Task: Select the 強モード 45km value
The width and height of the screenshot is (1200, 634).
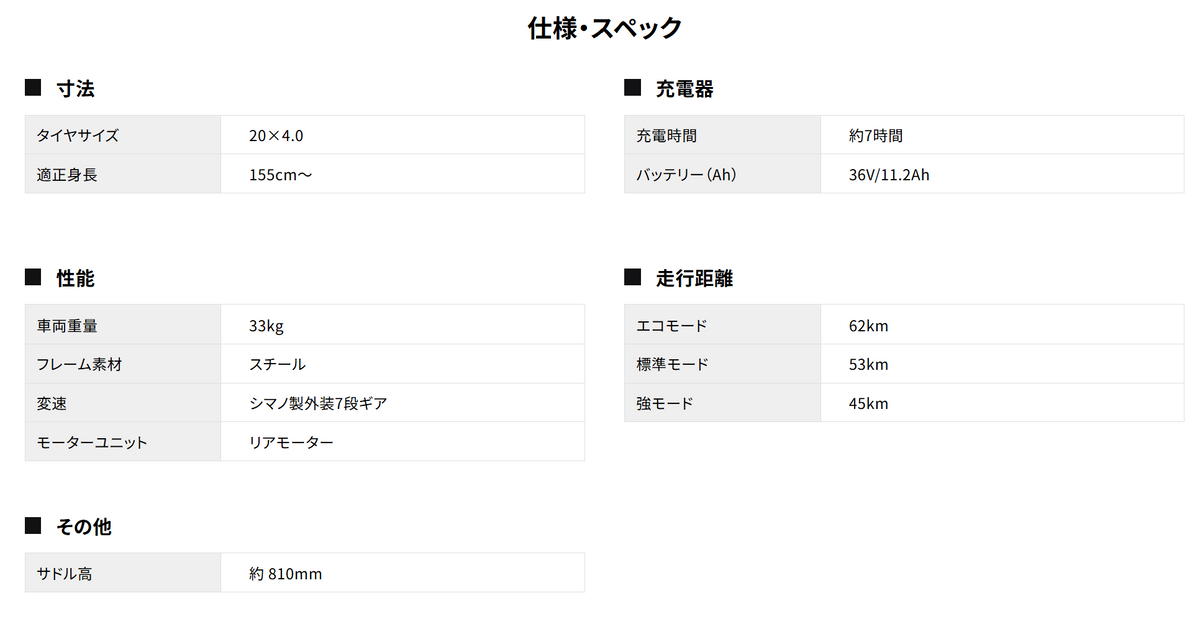Action: (x=869, y=404)
